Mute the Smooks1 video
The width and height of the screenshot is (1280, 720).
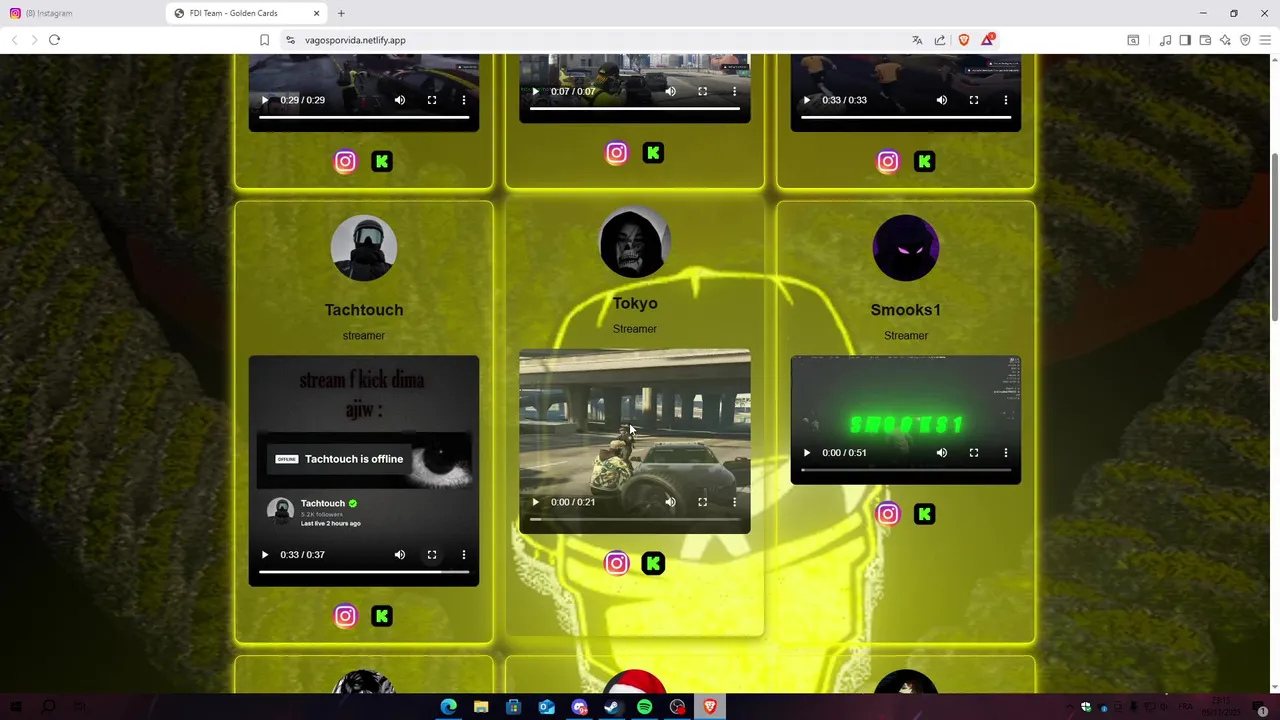pos(942,453)
